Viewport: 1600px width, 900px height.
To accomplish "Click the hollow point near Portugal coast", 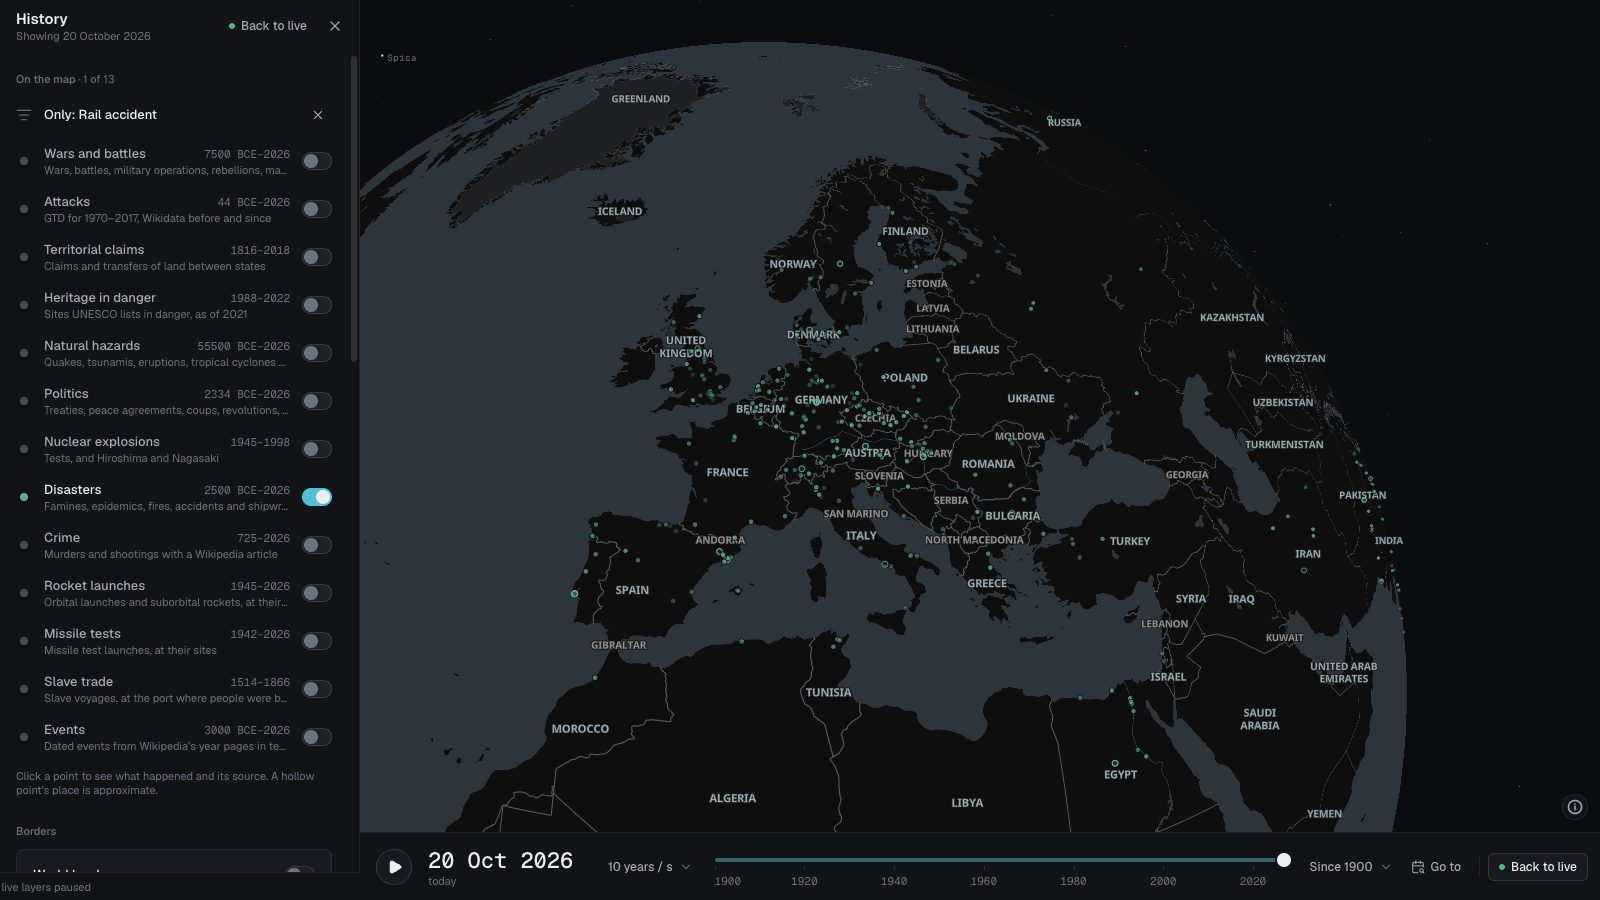I will 574,594.
